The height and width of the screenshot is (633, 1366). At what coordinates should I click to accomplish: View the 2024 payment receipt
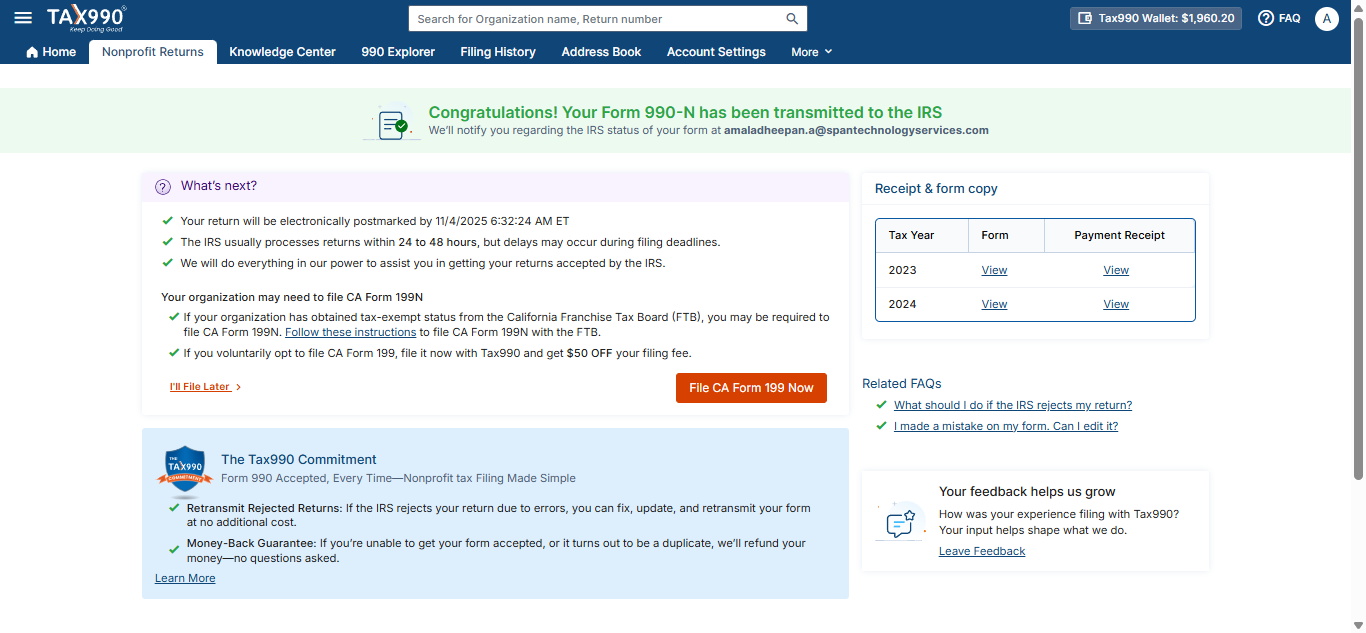pyautogui.click(x=1116, y=304)
